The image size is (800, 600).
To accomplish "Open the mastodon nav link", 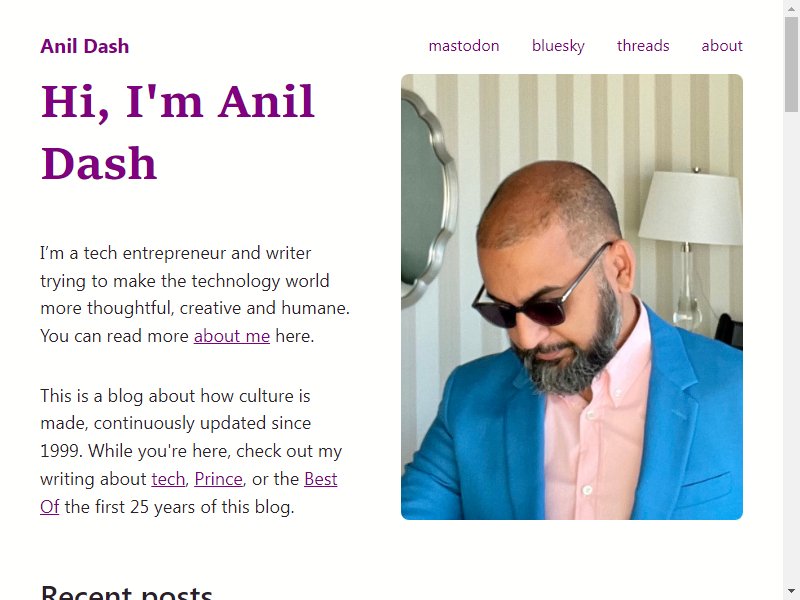I will click(x=464, y=46).
